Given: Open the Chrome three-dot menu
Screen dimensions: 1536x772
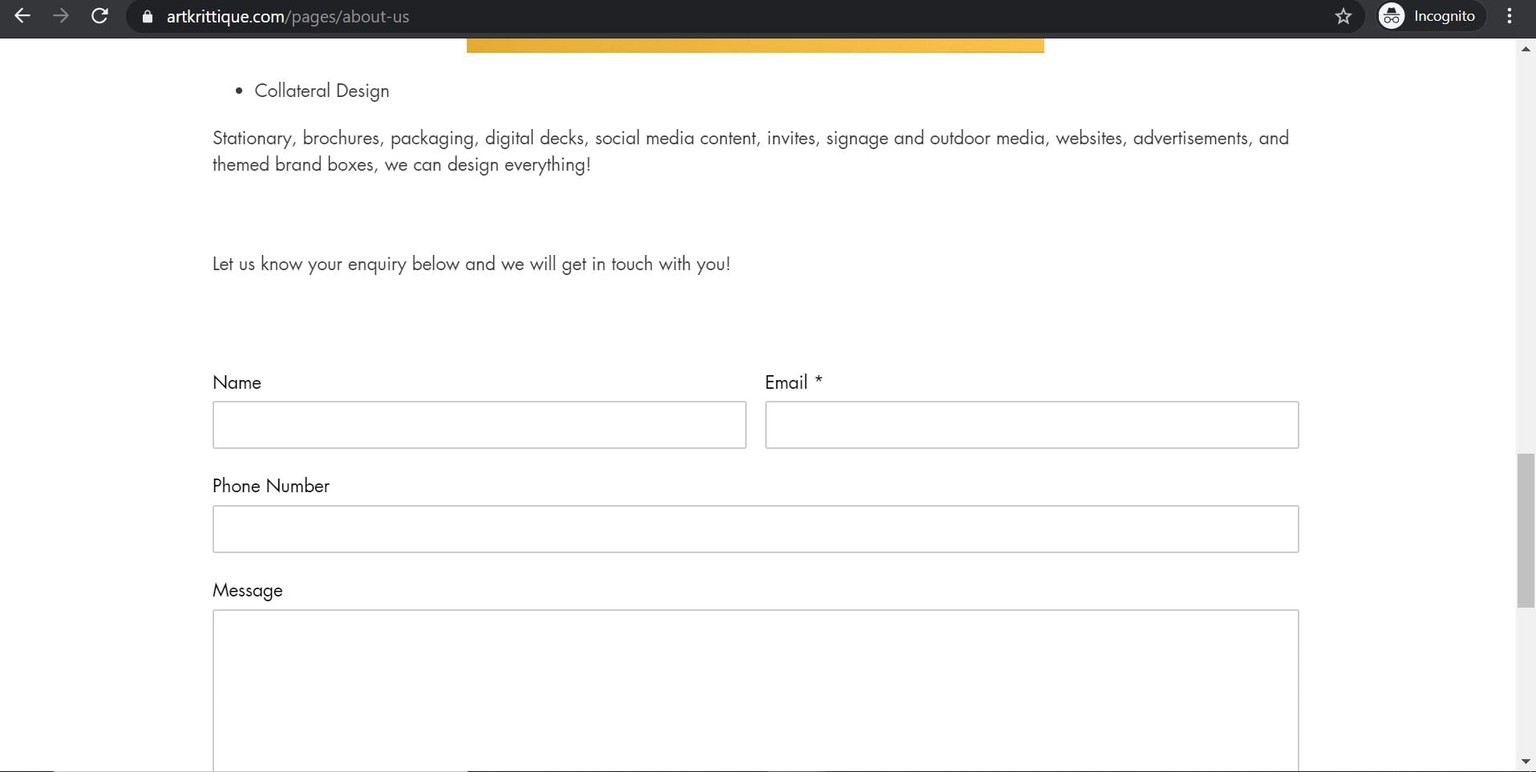Looking at the screenshot, I should tap(1509, 16).
